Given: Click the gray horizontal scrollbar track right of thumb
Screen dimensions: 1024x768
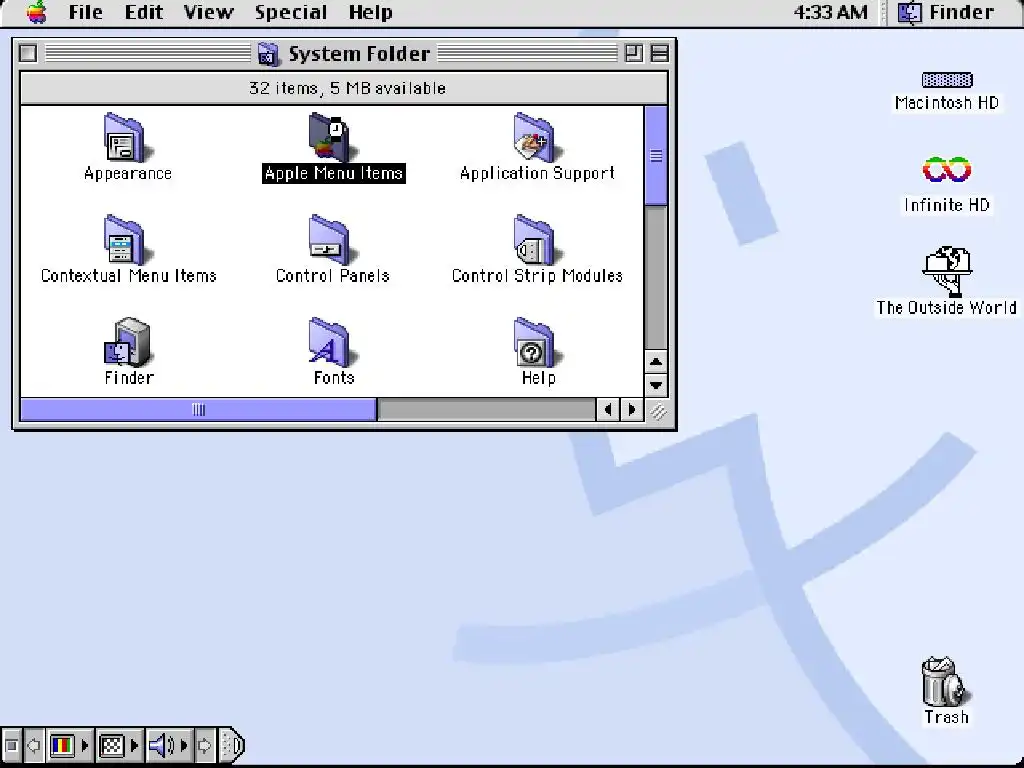Looking at the screenshot, I should [x=487, y=409].
